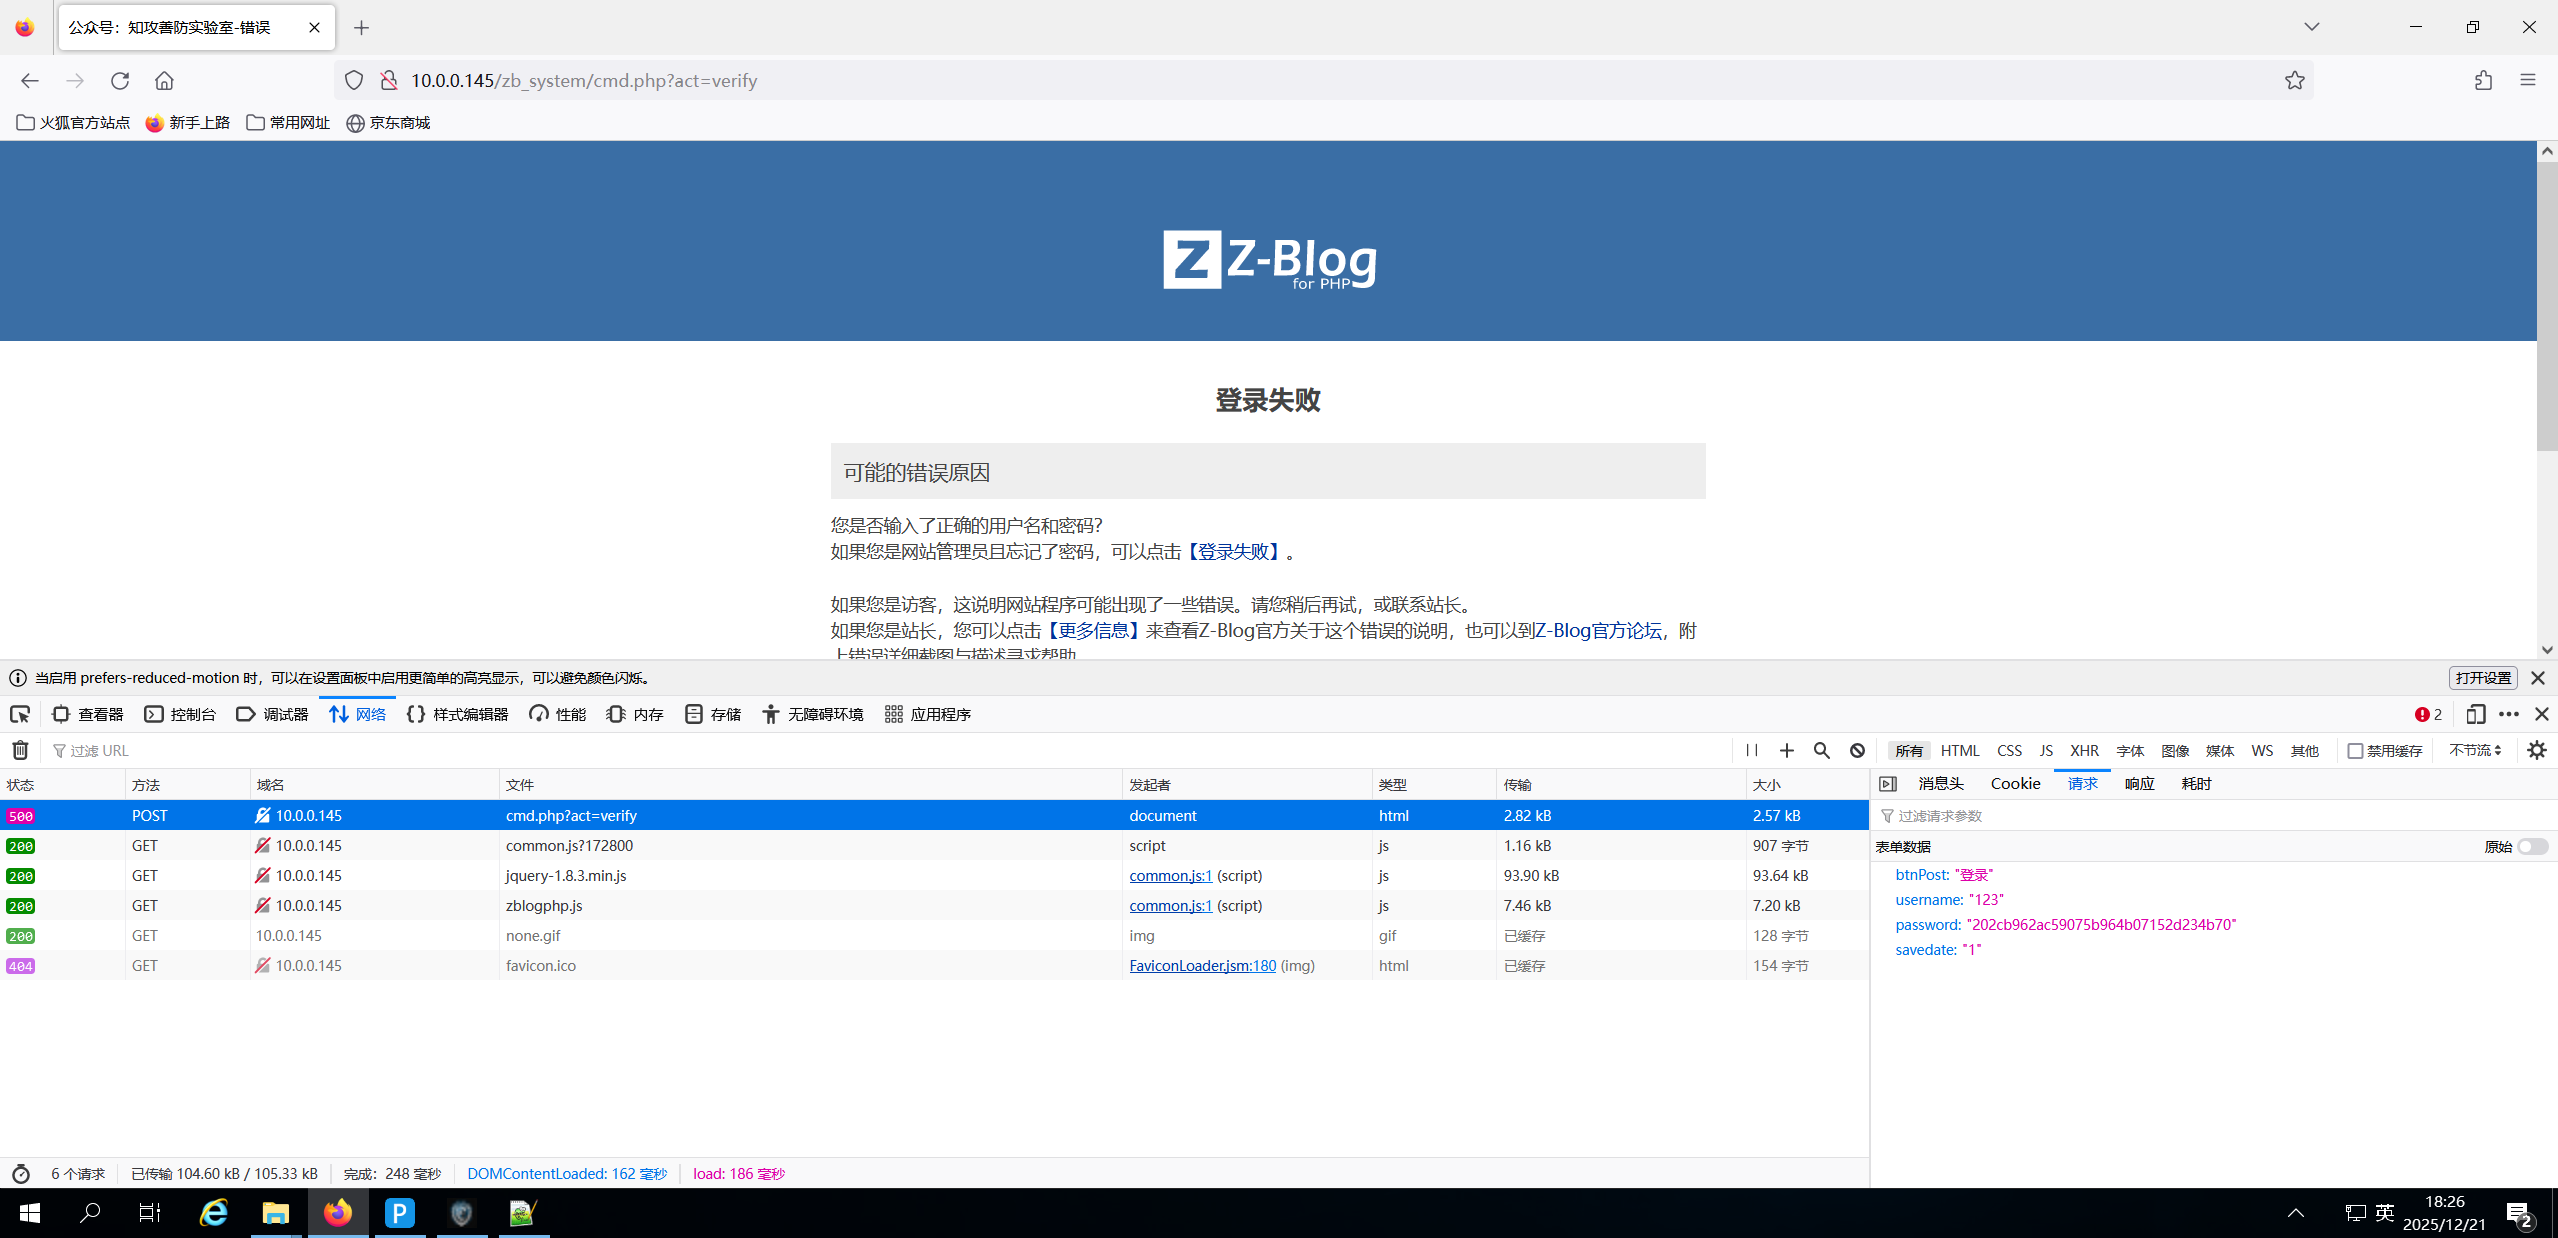The height and width of the screenshot is (1238, 2558).
Task: Sort requests by 状态 column header
Action: [62, 785]
